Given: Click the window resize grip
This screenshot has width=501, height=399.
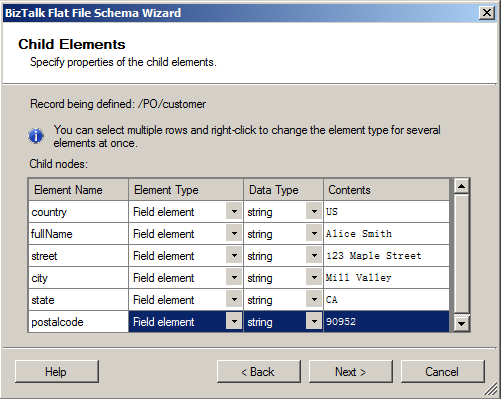Looking at the screenshot, I should coord(491,389).
